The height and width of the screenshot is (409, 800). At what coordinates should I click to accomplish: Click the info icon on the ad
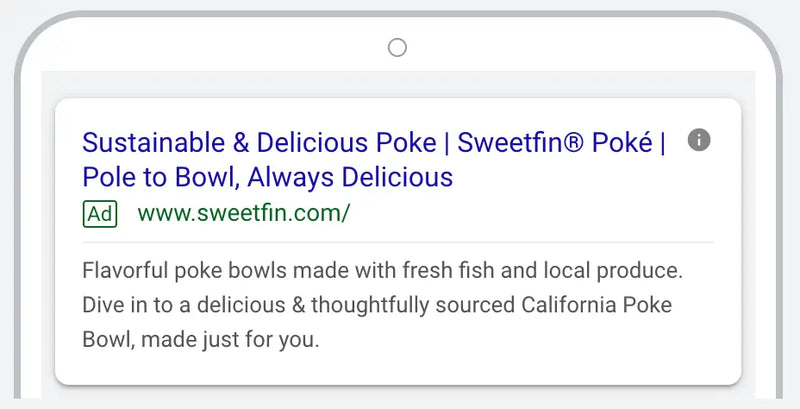click(700, 140)
